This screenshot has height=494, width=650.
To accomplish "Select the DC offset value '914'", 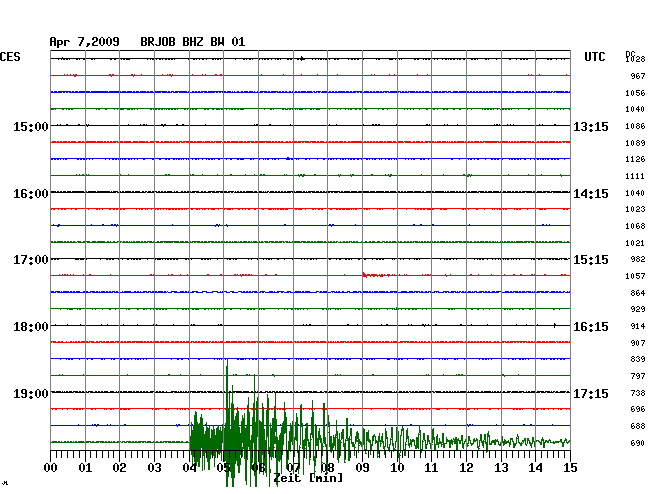I will (x=638, y=326).
